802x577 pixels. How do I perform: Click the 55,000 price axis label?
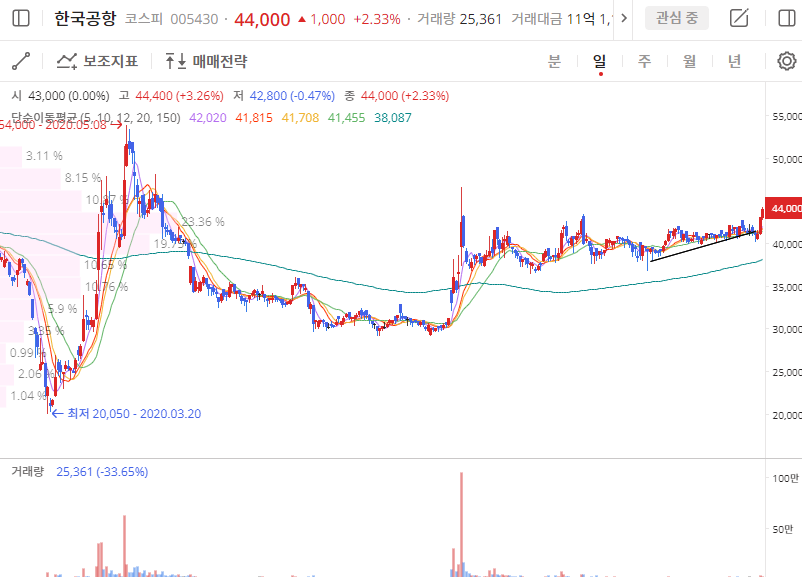(x=787, y=117)
